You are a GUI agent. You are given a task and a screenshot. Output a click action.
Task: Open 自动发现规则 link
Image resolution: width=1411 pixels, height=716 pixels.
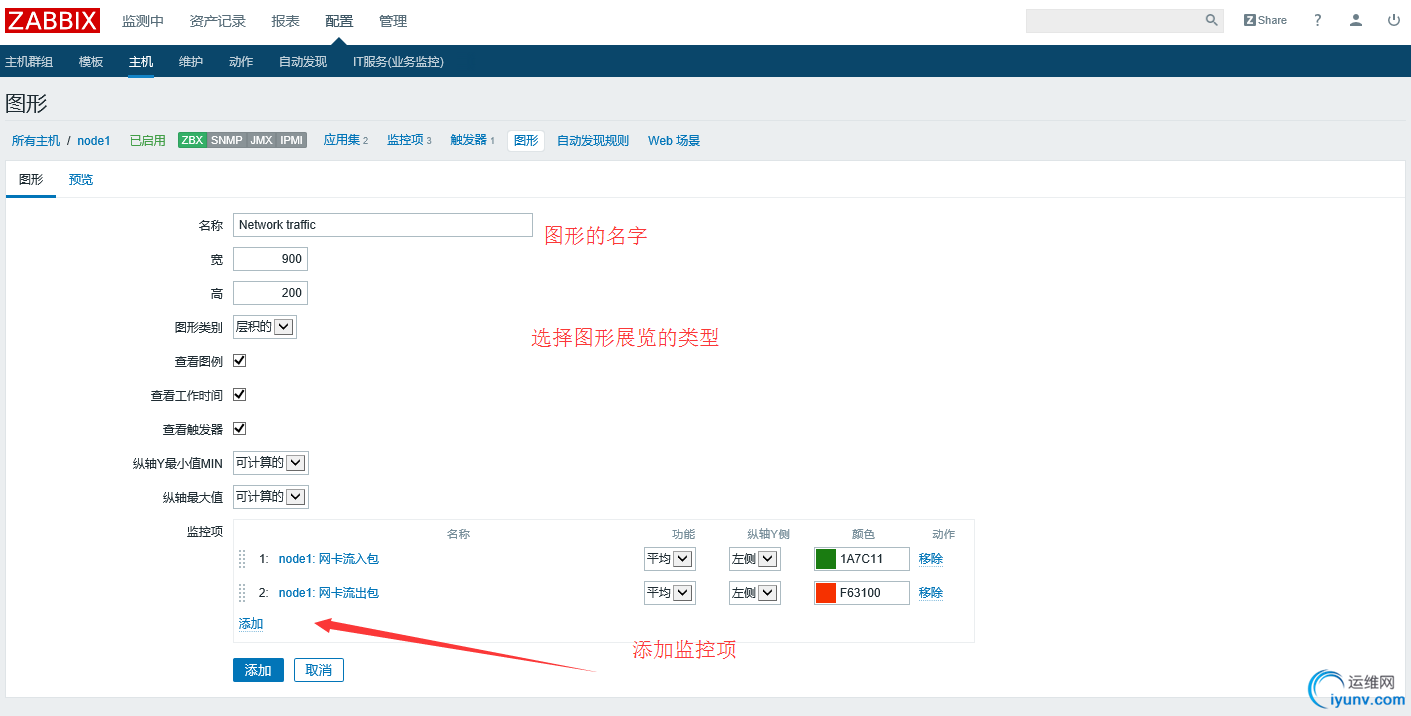tap(593, 141)
